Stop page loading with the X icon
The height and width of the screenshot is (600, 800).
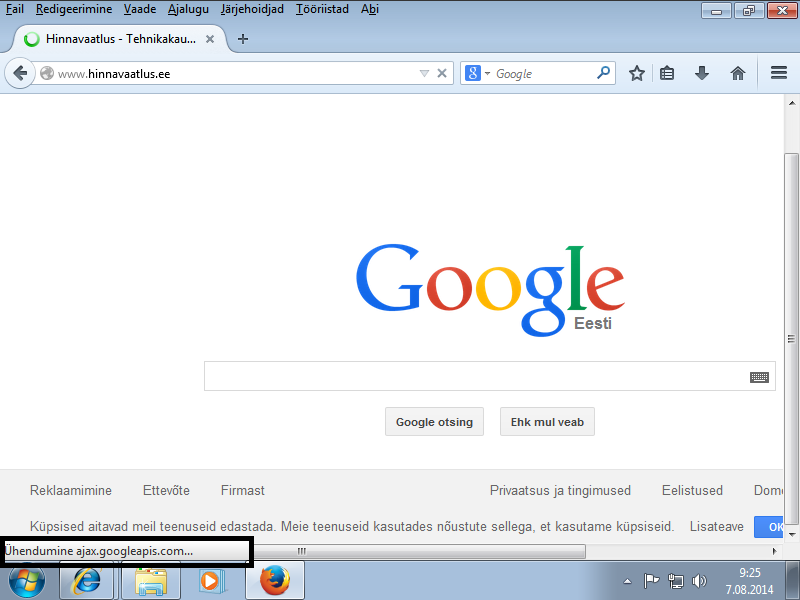[442, 73]
